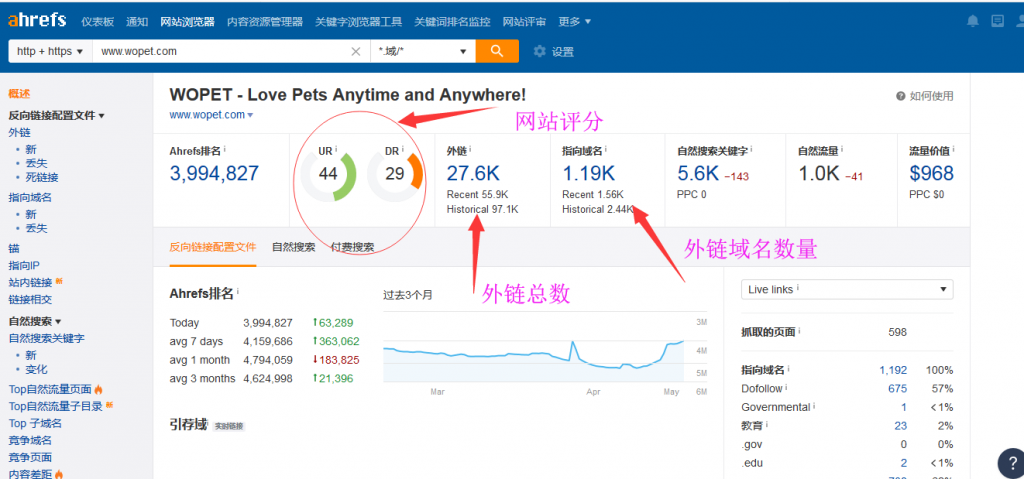Collapse the 反向链接配置文件 sidebar section
Screen dimensions: 1024x479
[57, 116]
